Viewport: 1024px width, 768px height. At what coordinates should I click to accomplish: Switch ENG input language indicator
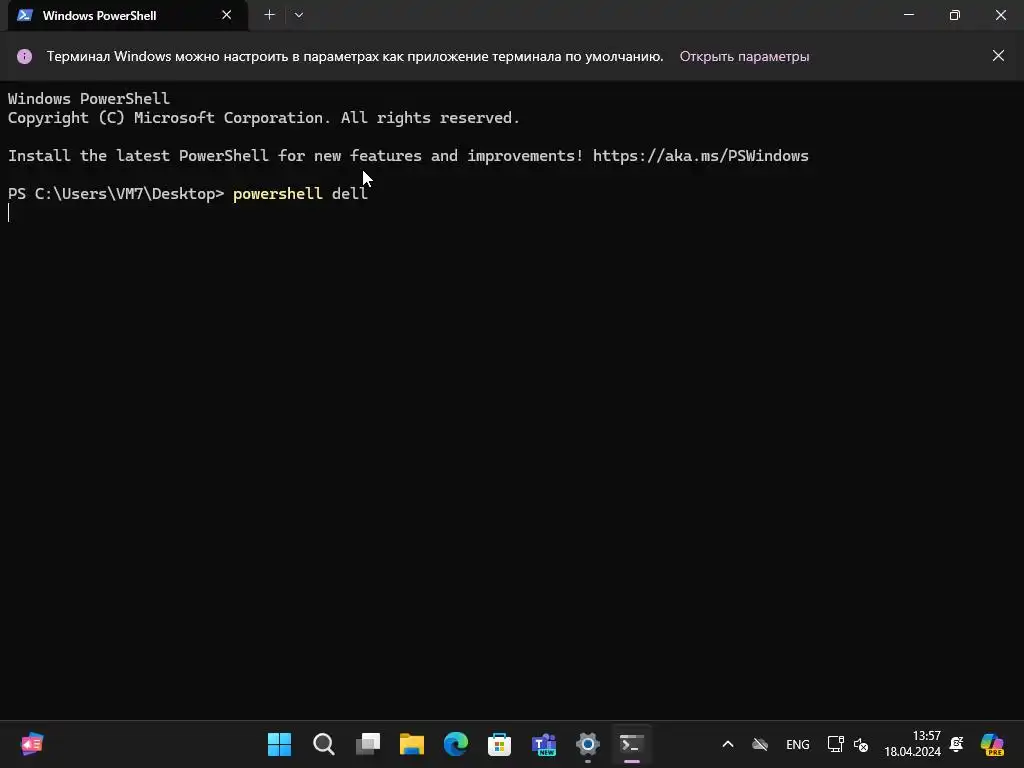click(x=797, y=744)
